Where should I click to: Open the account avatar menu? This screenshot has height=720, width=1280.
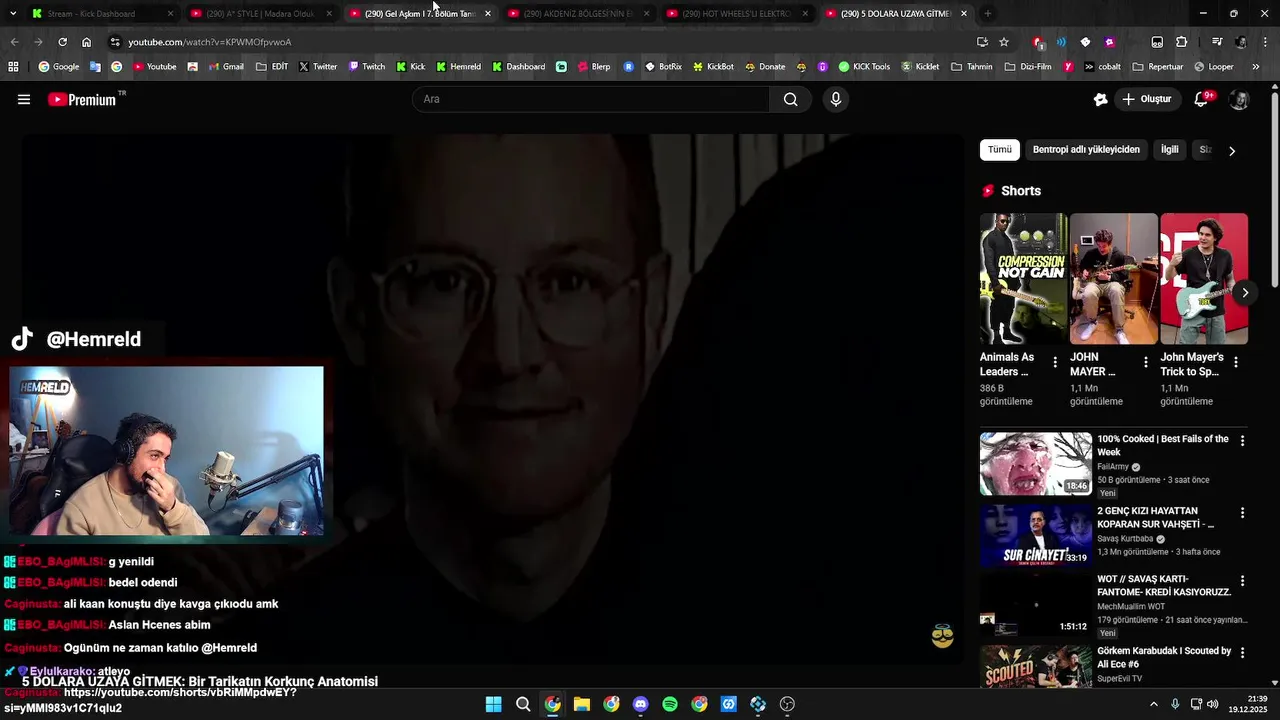pyautogui.click(x=1239, y=99)
